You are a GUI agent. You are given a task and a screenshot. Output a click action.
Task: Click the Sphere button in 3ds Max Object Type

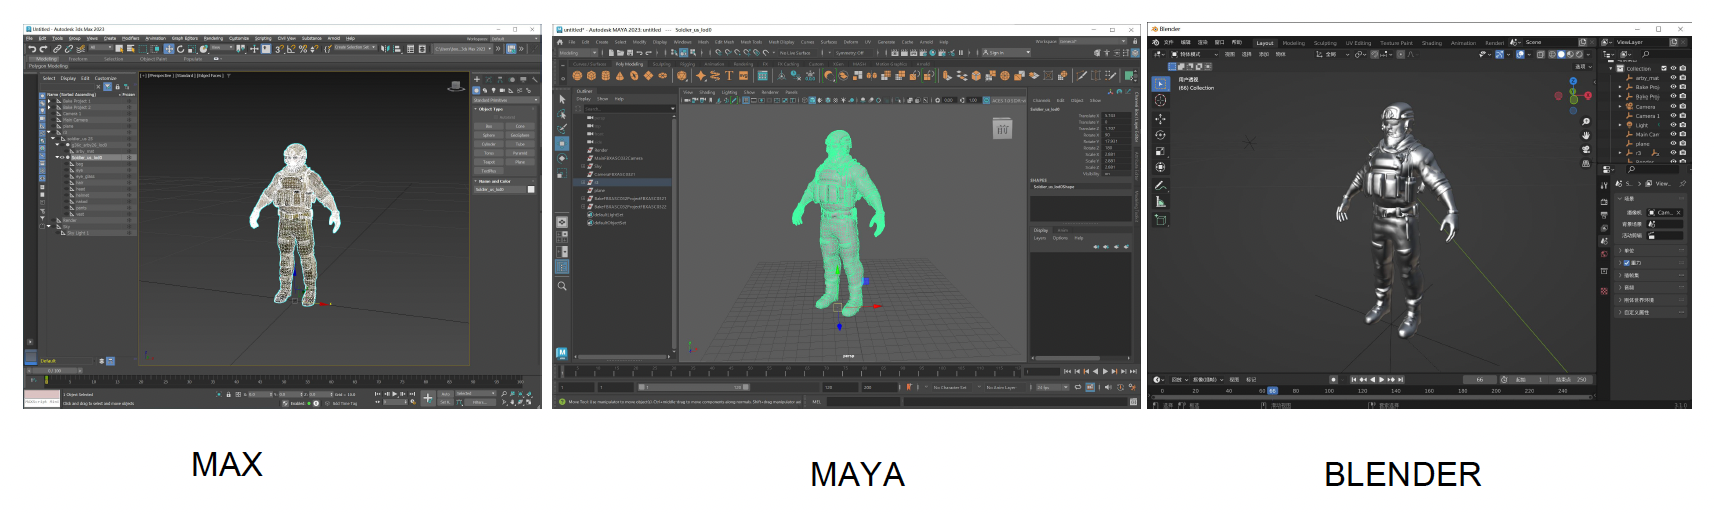pyautogui.click(x=489, y=135)
